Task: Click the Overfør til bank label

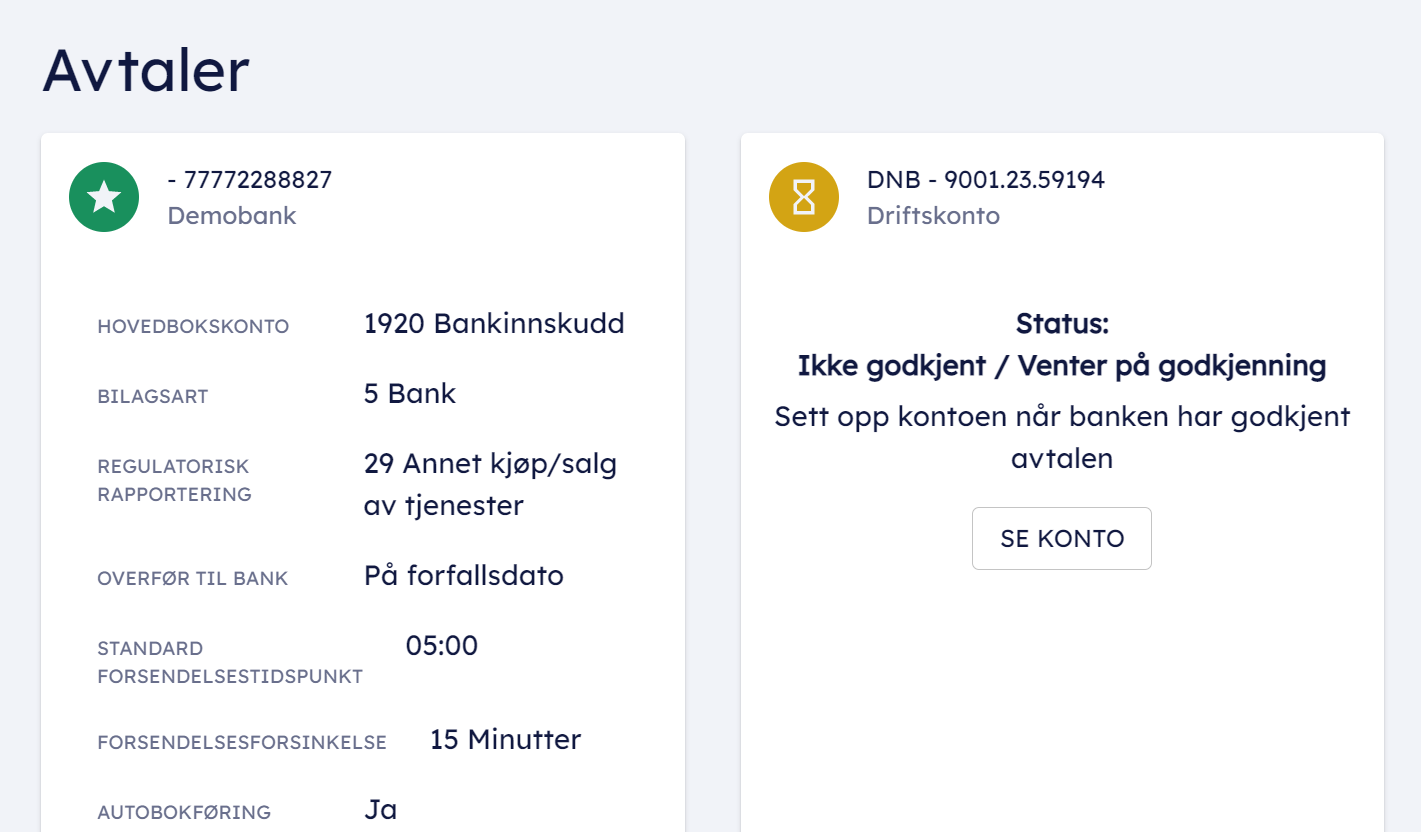Action: point(193,579)
